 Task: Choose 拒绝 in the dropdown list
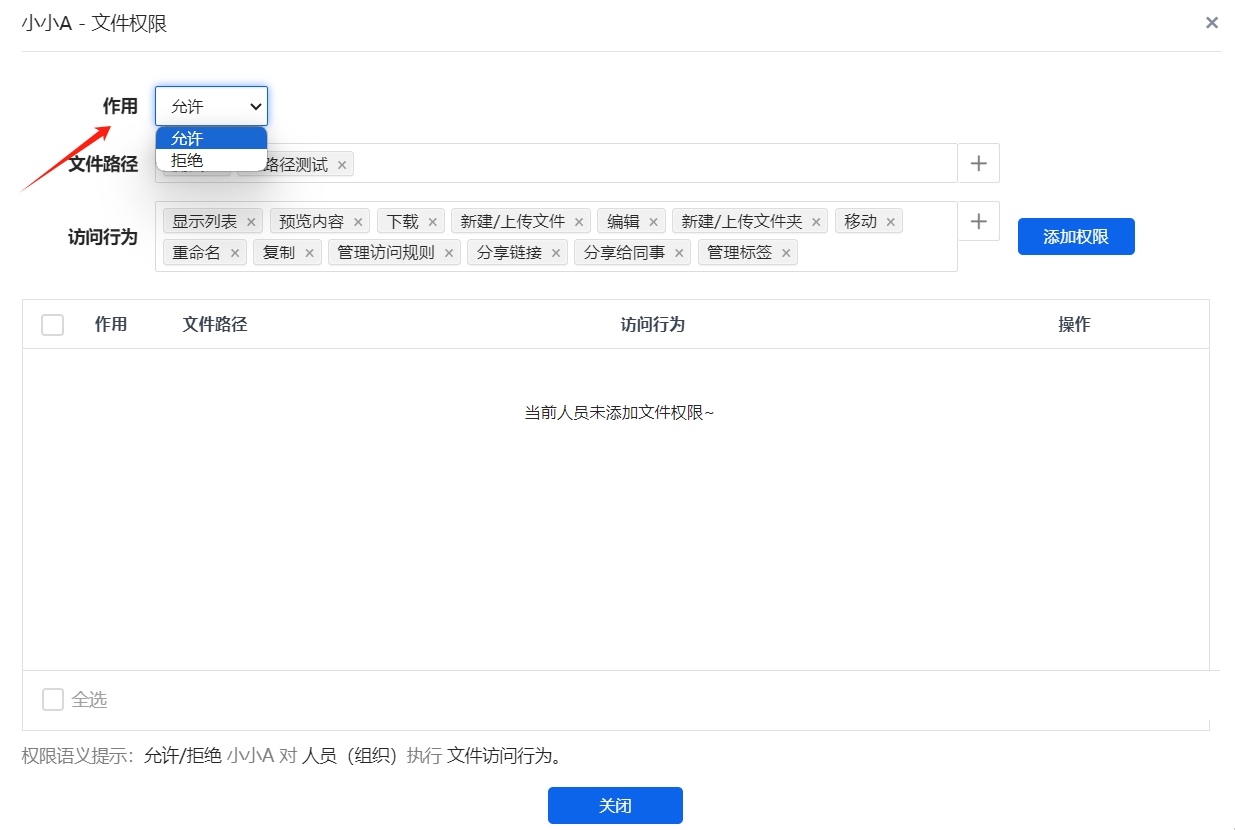click(x=211, y=160)
